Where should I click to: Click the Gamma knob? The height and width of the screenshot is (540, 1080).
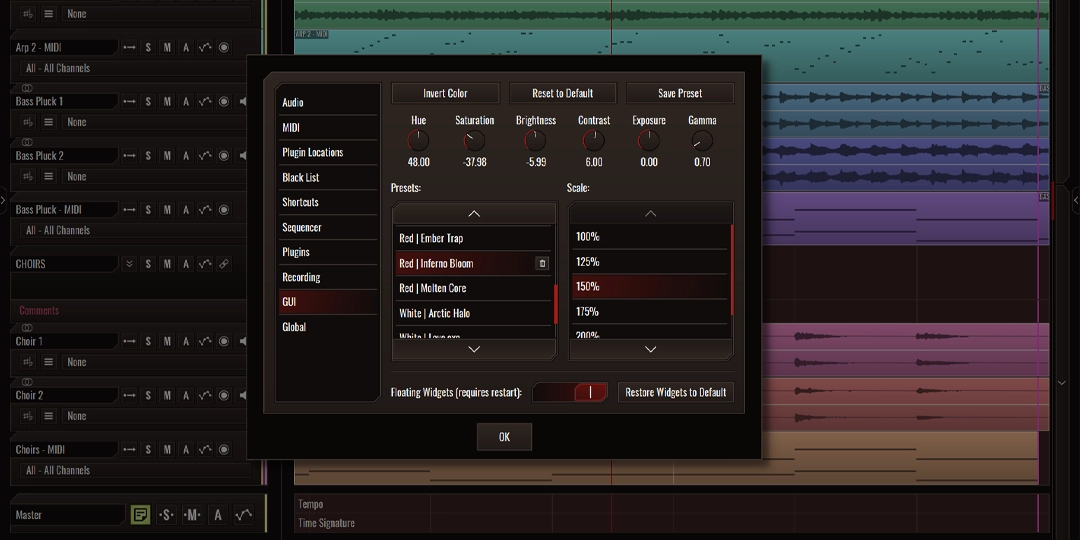tap(702, 141)
